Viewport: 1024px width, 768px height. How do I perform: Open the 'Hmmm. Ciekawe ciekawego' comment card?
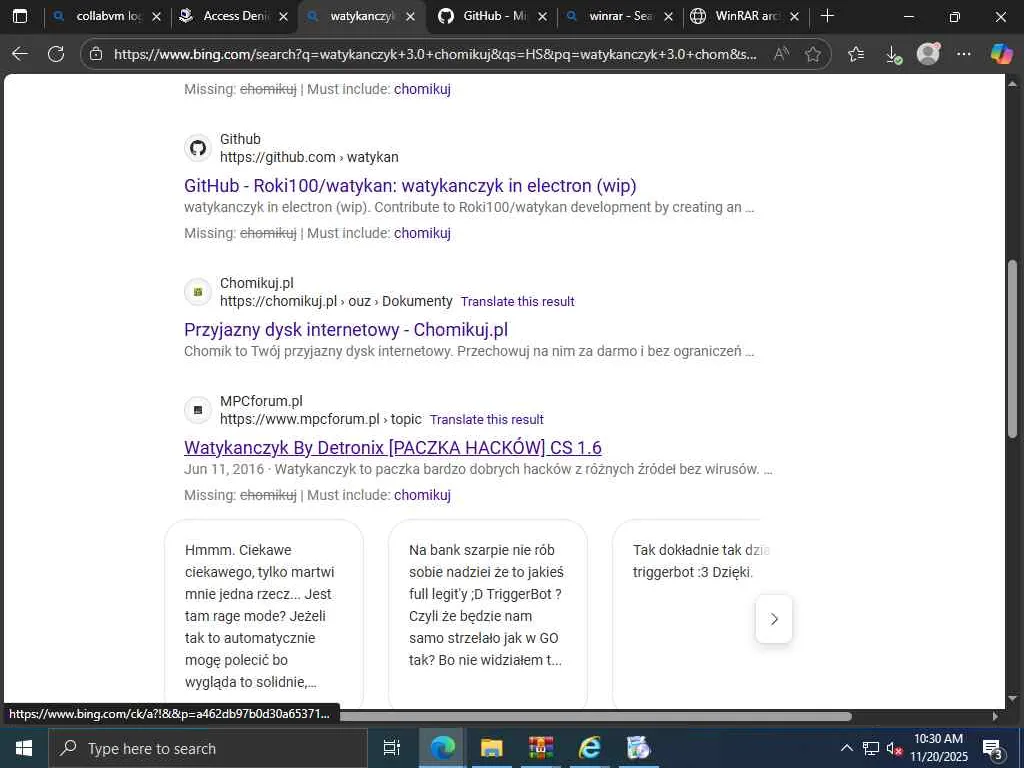pos(263,614)
